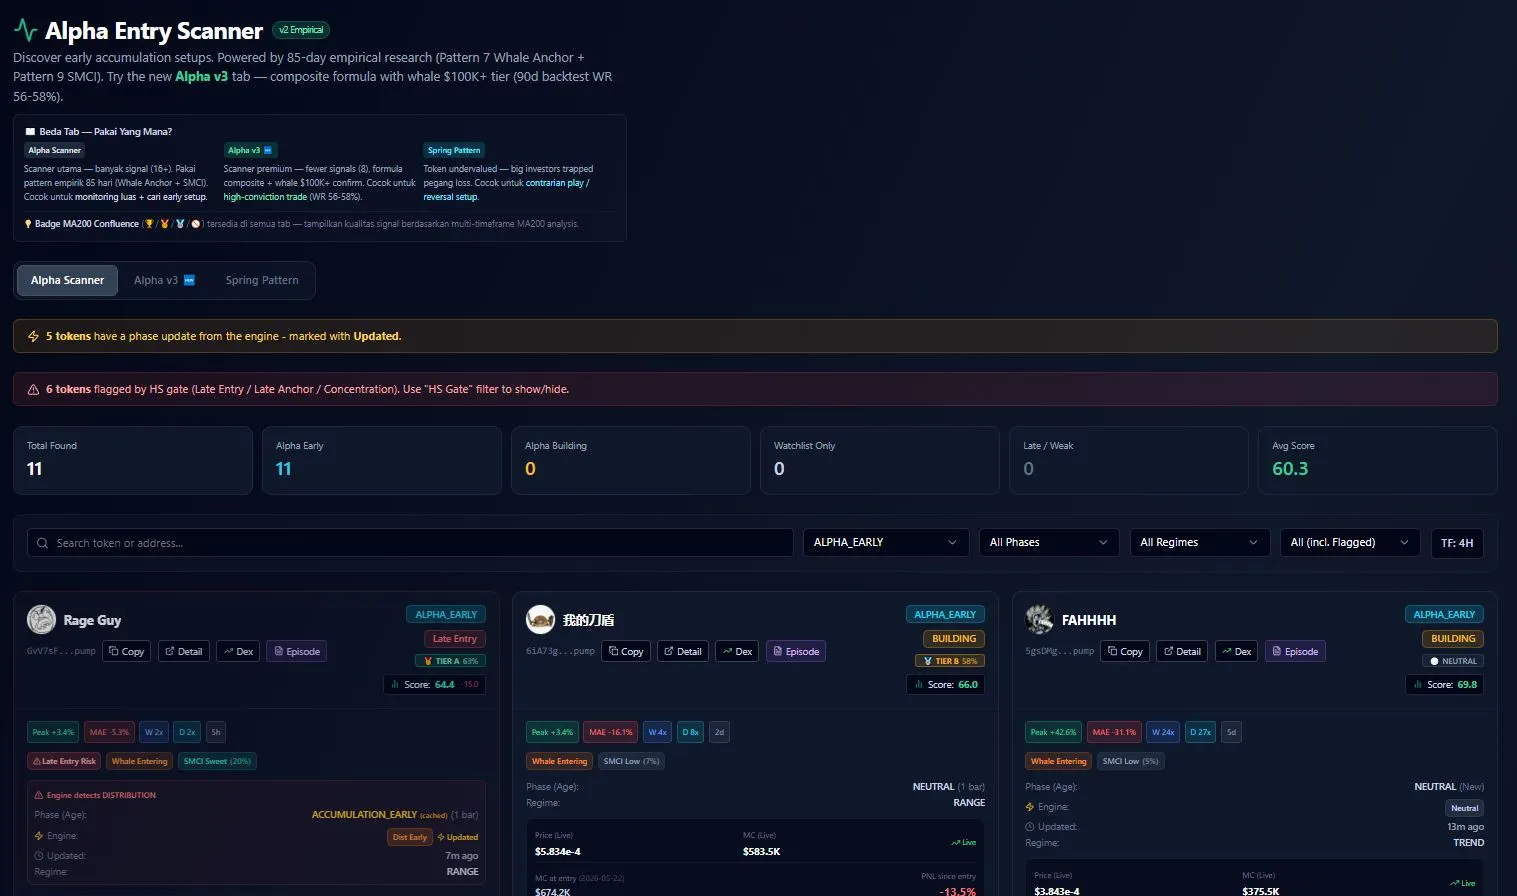Screen dimensions: 1517x896
Task: Click the Updated marker on Rage Guy
Action: [x=458, y=837]
